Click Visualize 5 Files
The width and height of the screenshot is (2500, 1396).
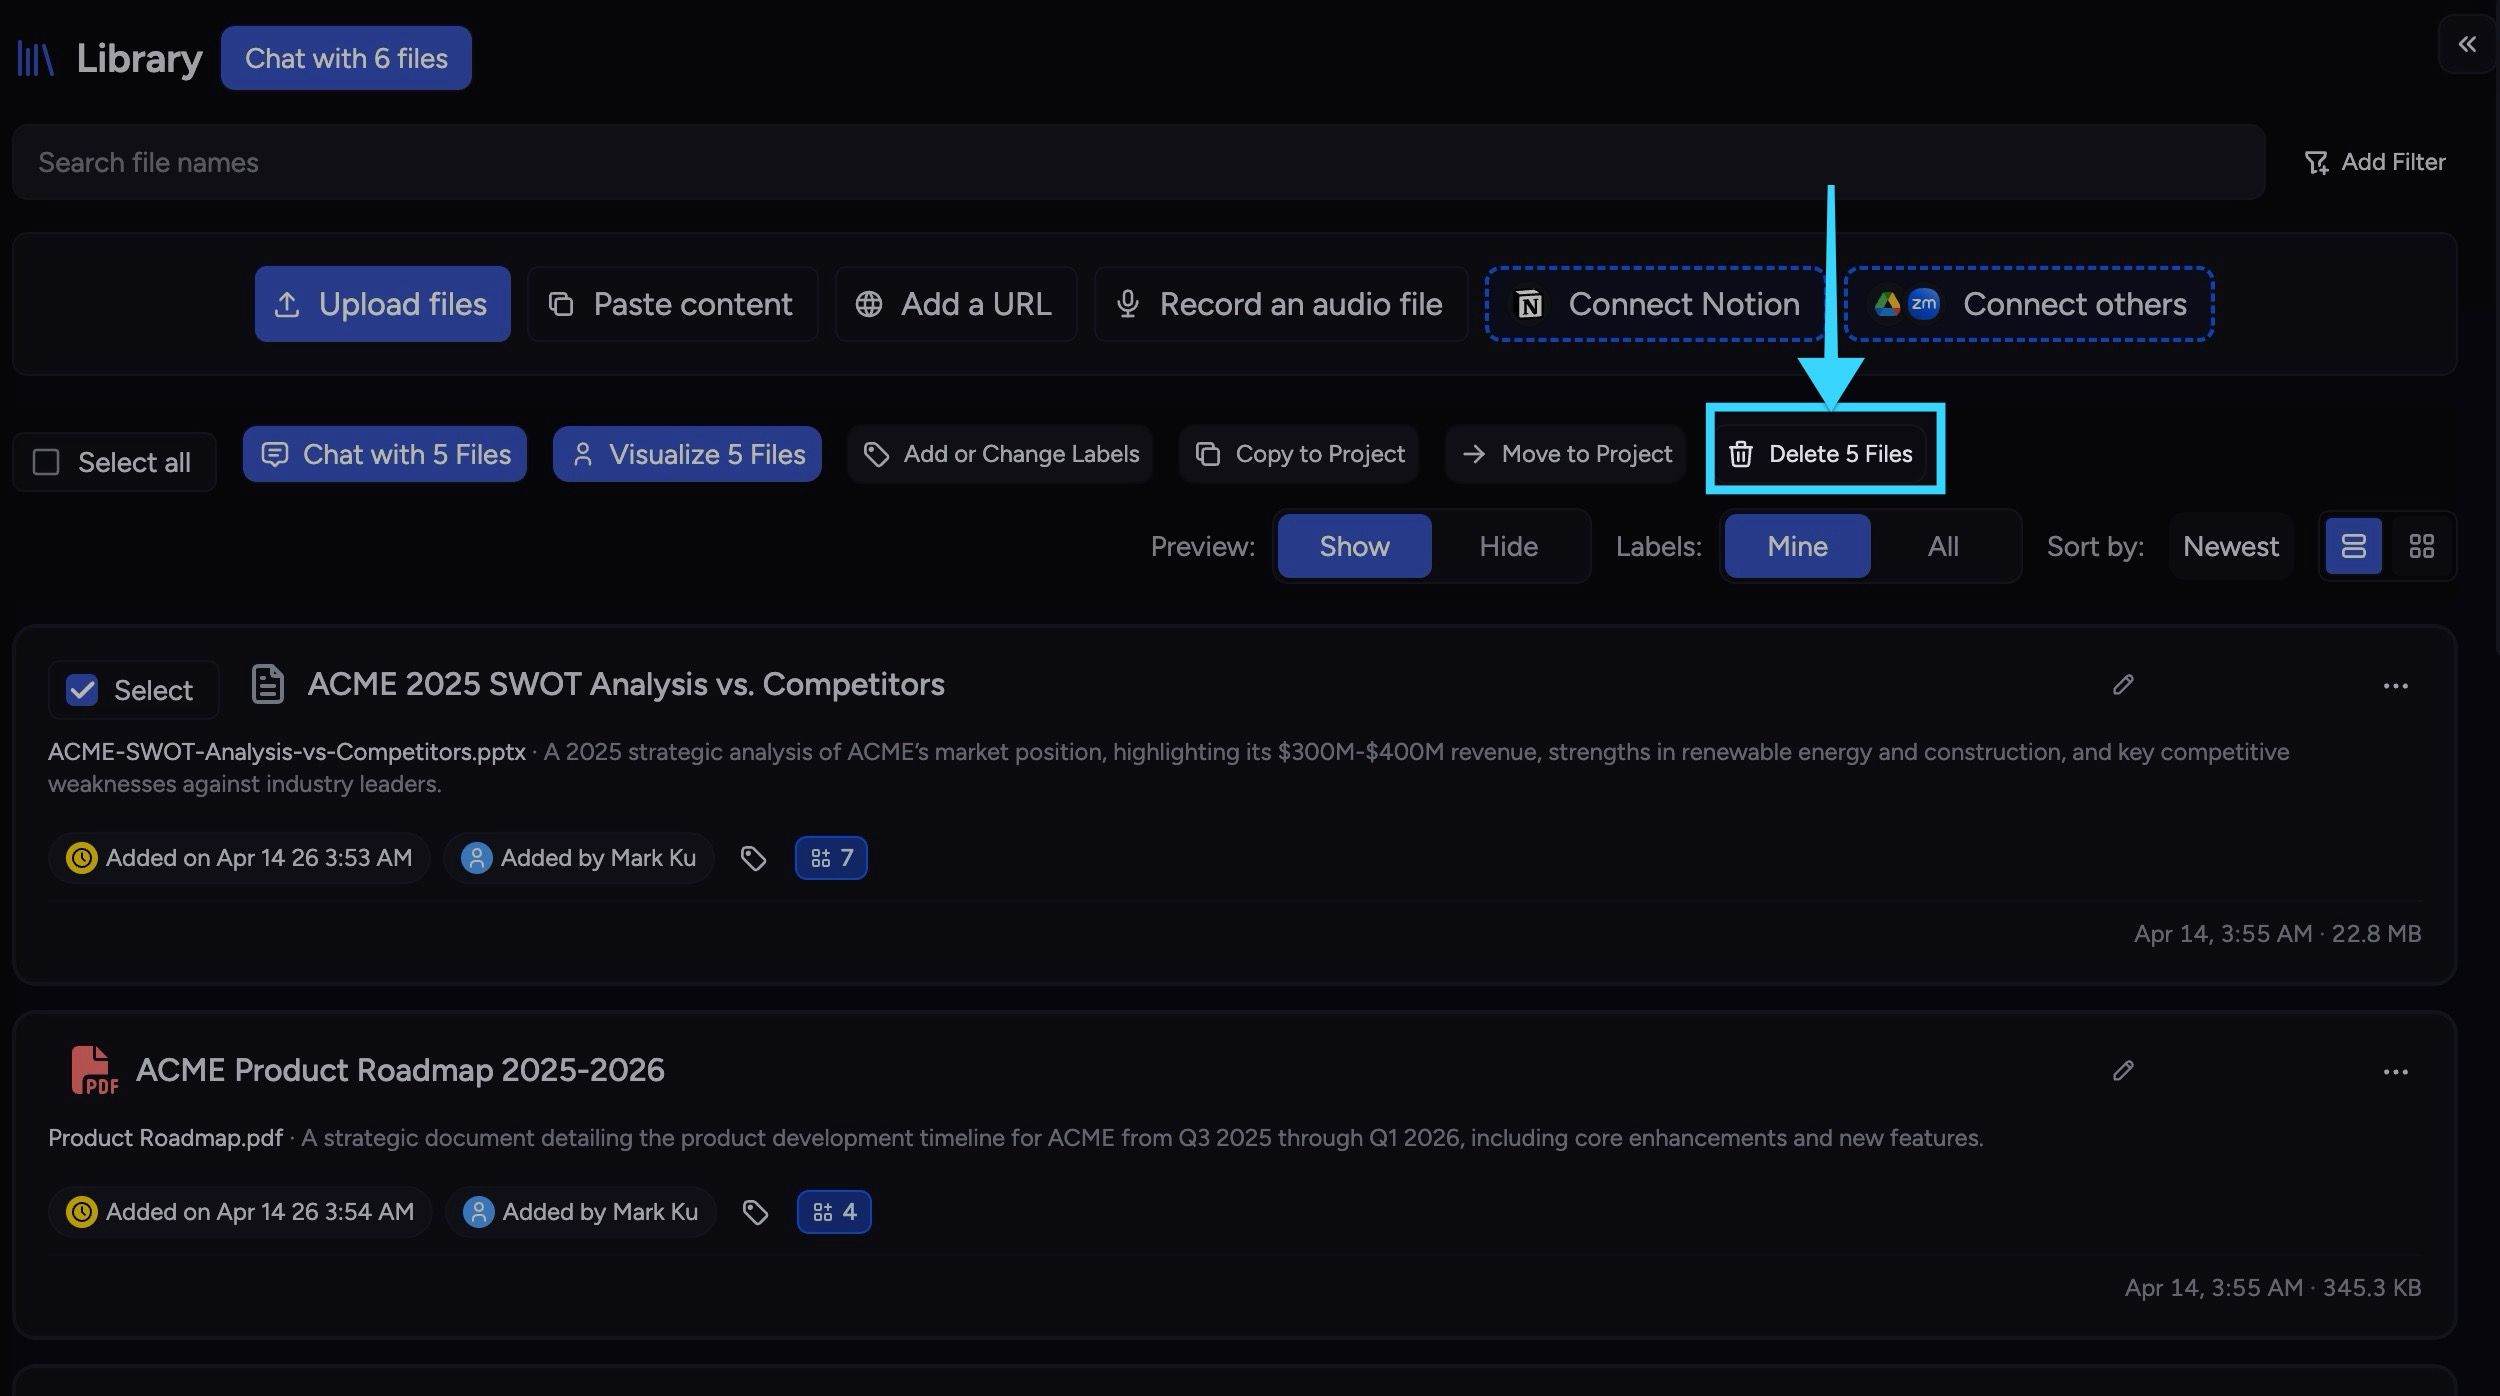point(687,454)
